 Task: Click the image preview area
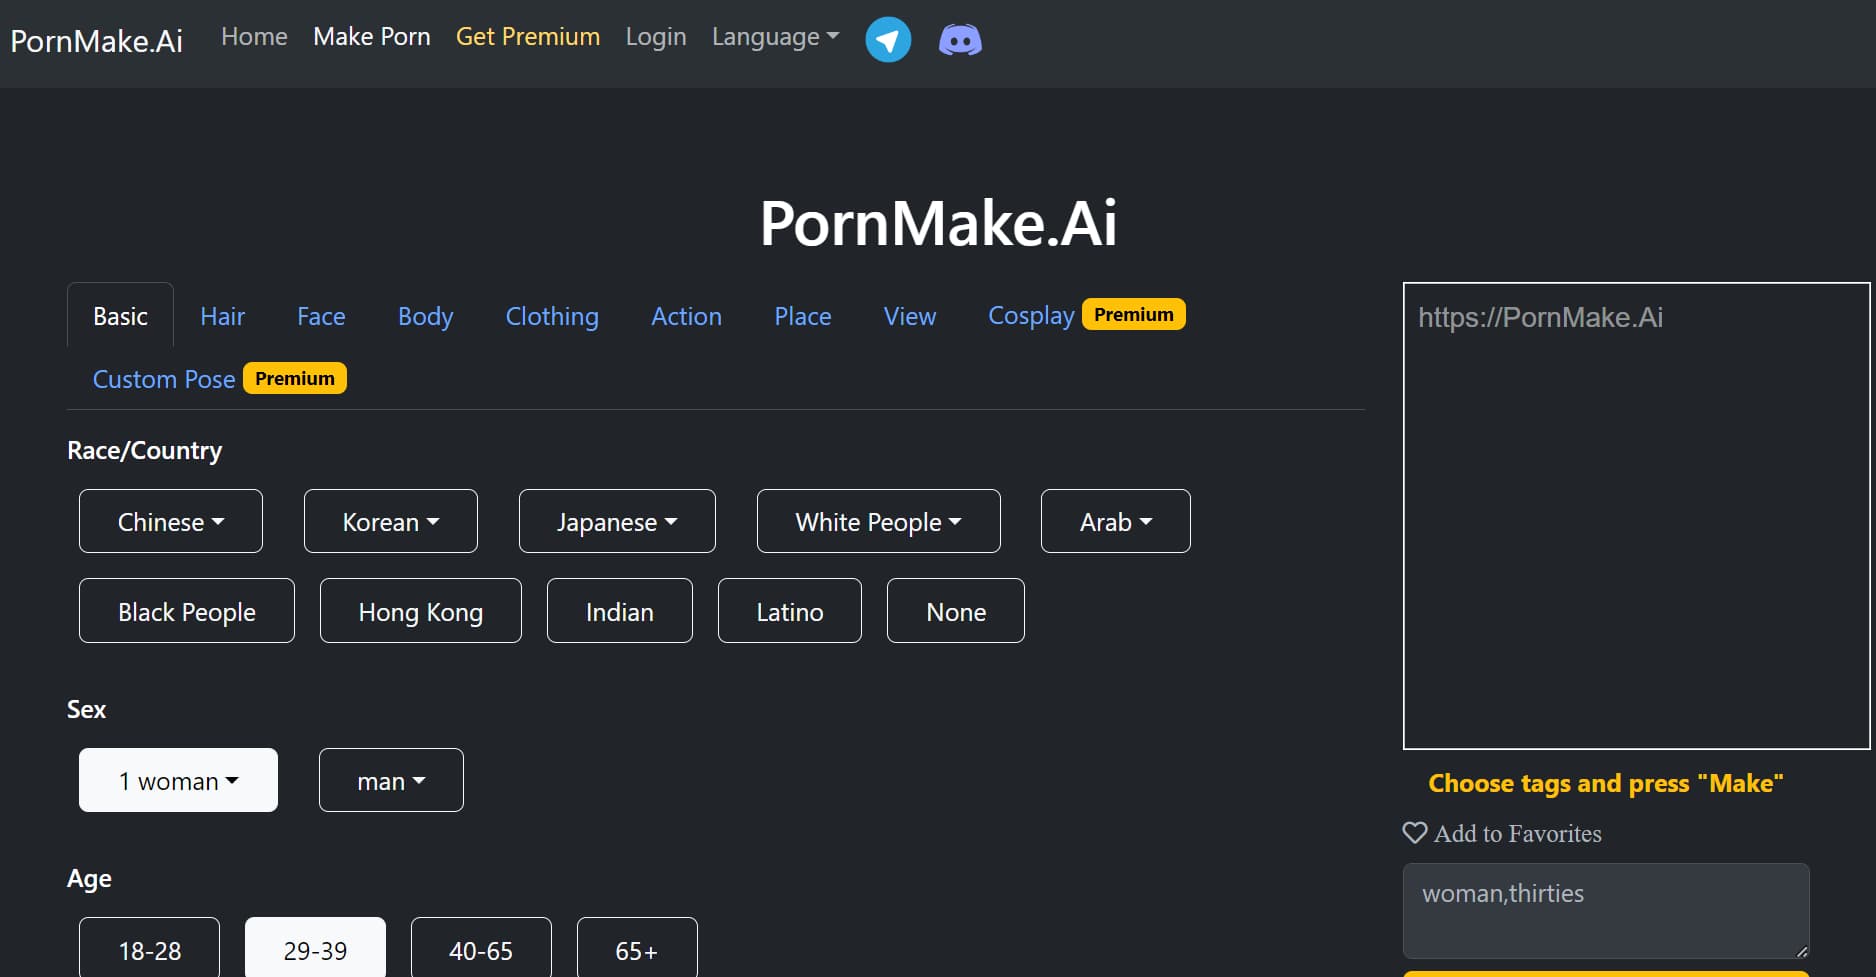point(1636,516)
